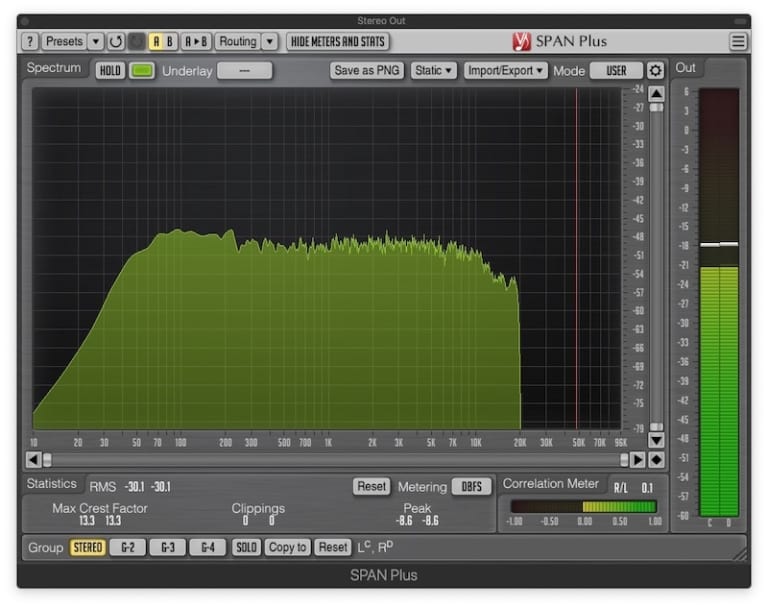
Task: Switch to the STEREO group tab
Action: [88, 547]
